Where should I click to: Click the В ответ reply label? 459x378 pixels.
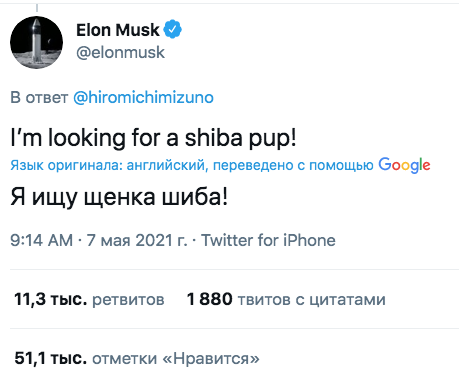39,98
